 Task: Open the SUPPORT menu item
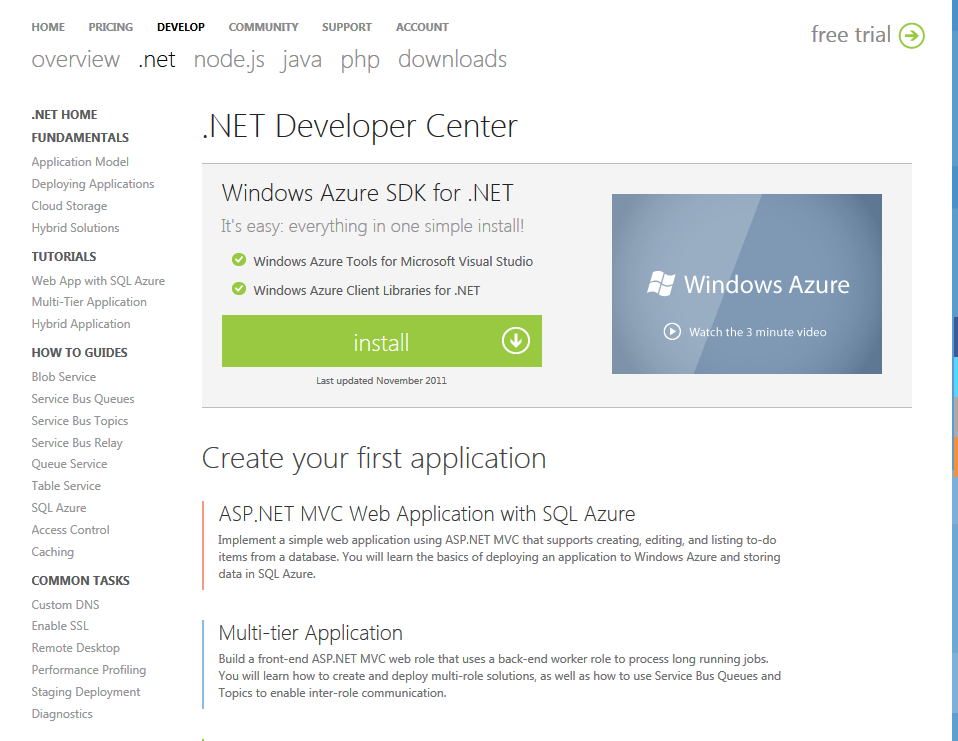click(347, 27)
